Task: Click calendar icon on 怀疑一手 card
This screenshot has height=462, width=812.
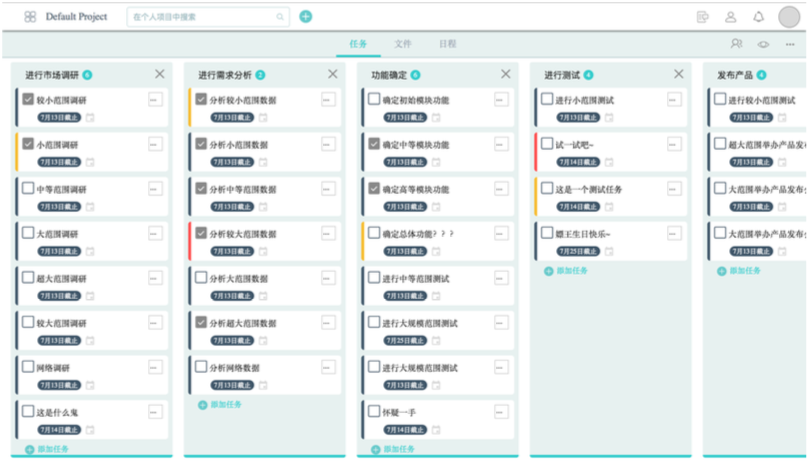Action: [436, 430]
